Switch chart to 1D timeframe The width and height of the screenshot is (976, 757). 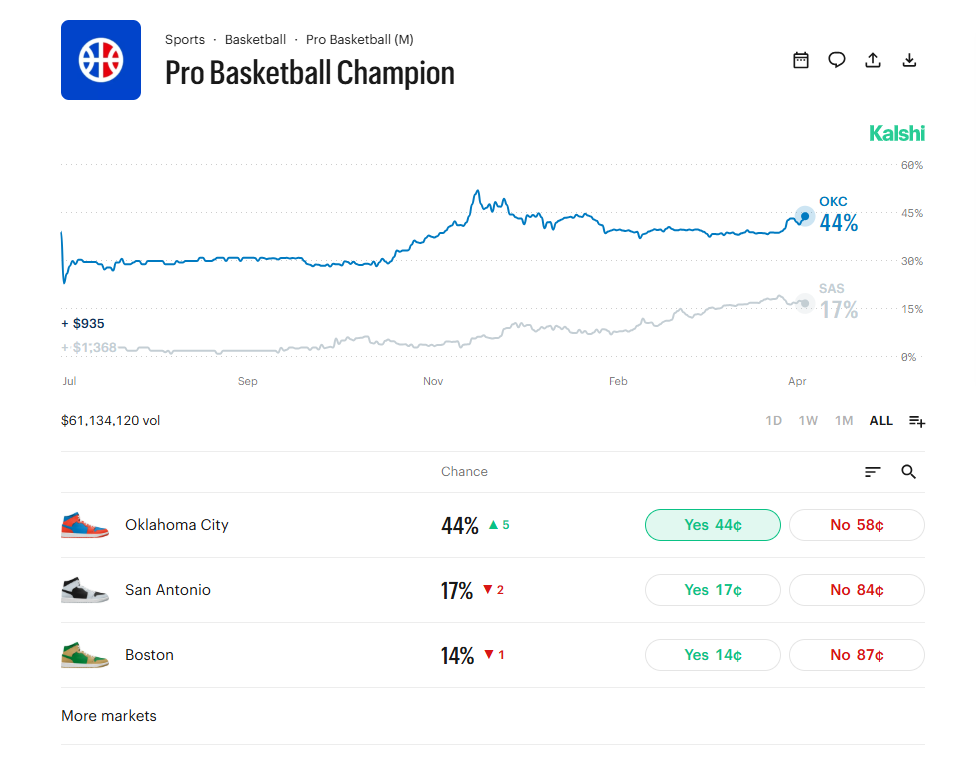point(773,420)
